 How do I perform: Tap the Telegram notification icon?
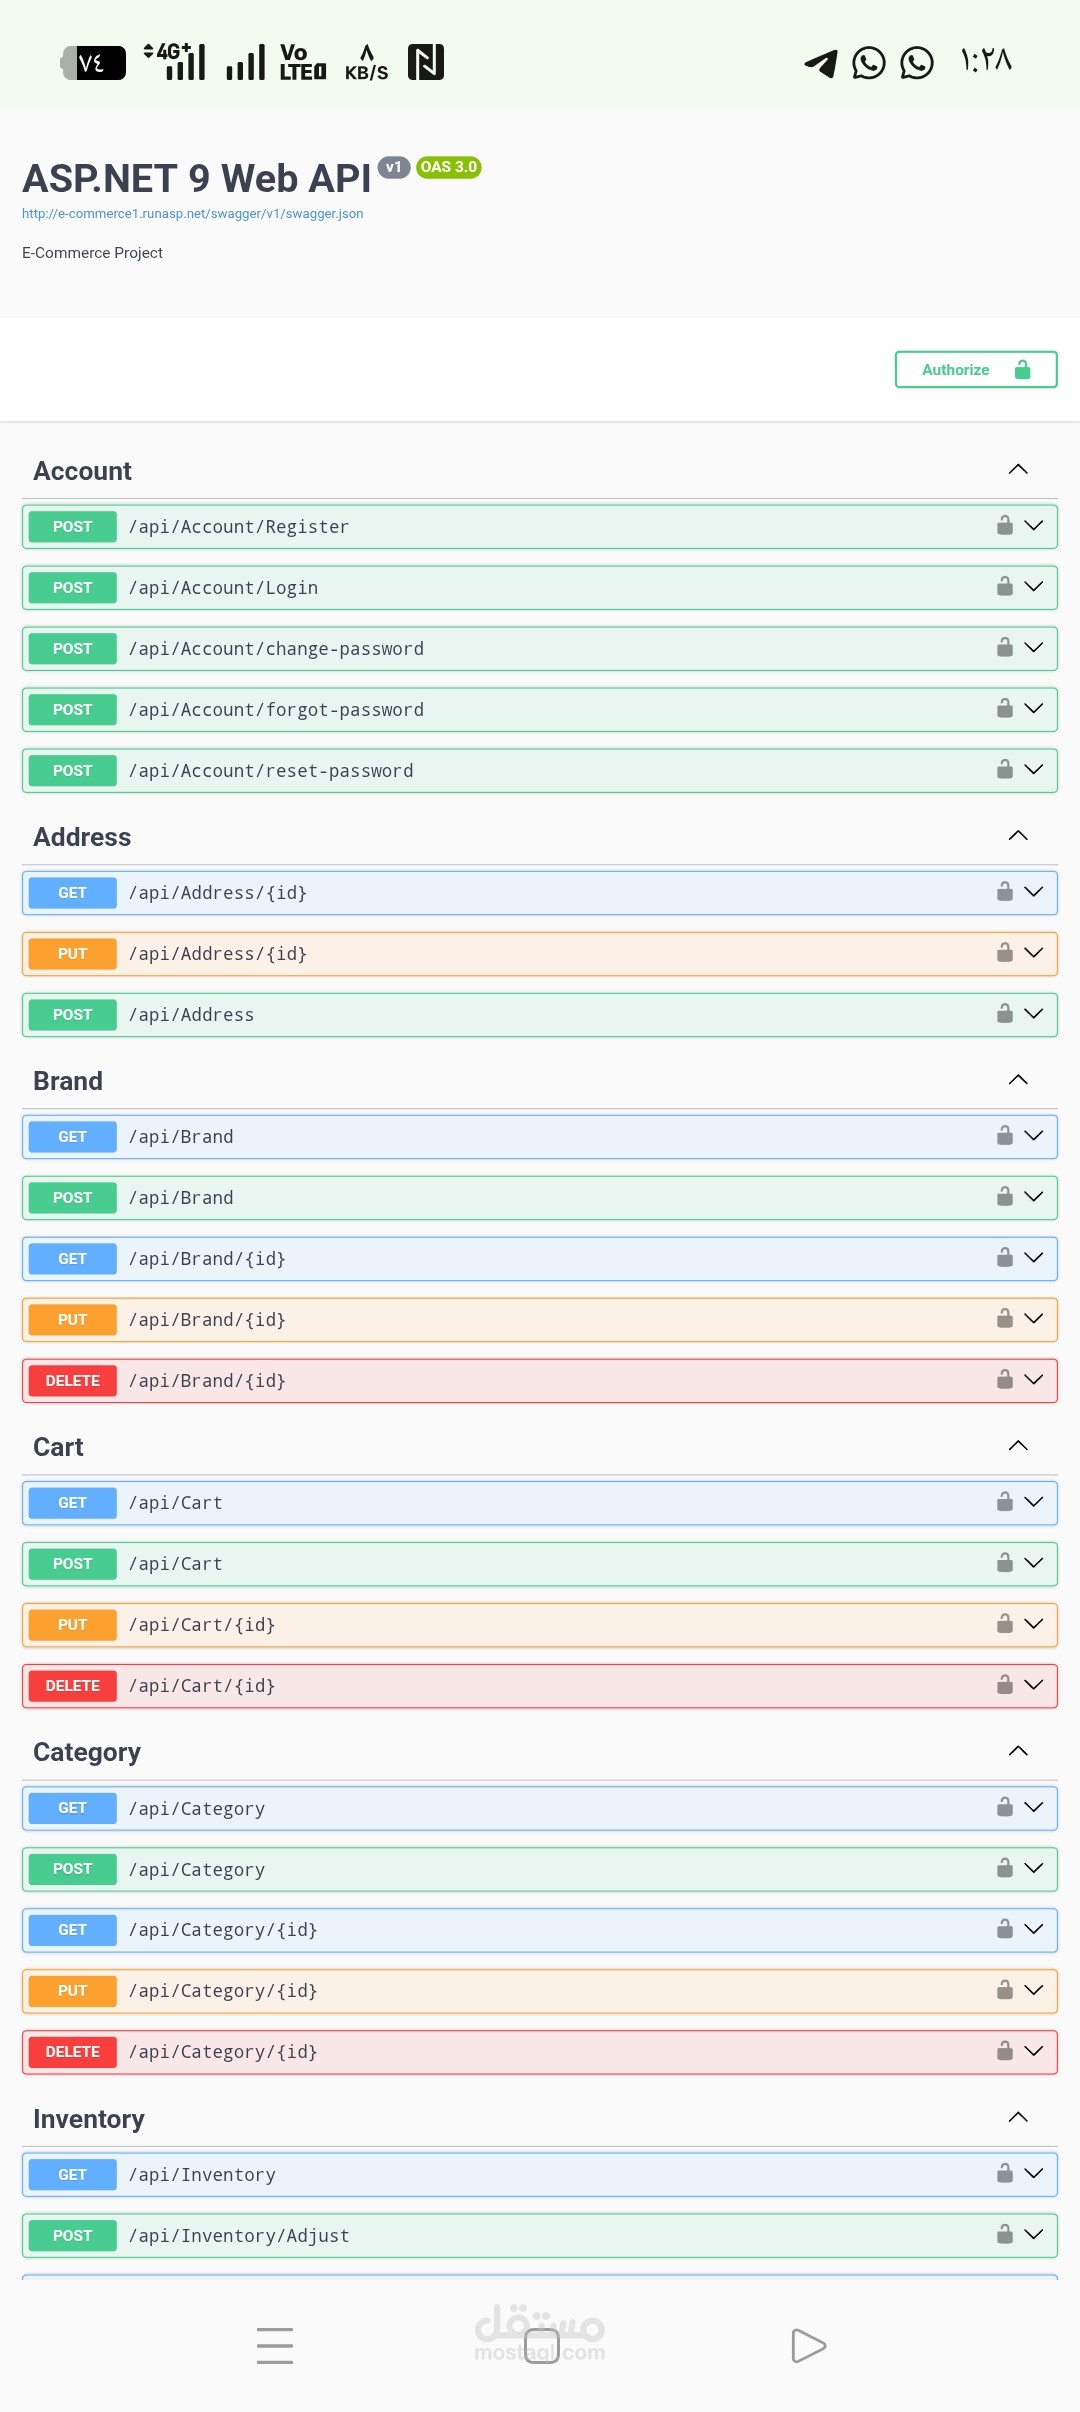pyautogui.click(x=821, y=62)
